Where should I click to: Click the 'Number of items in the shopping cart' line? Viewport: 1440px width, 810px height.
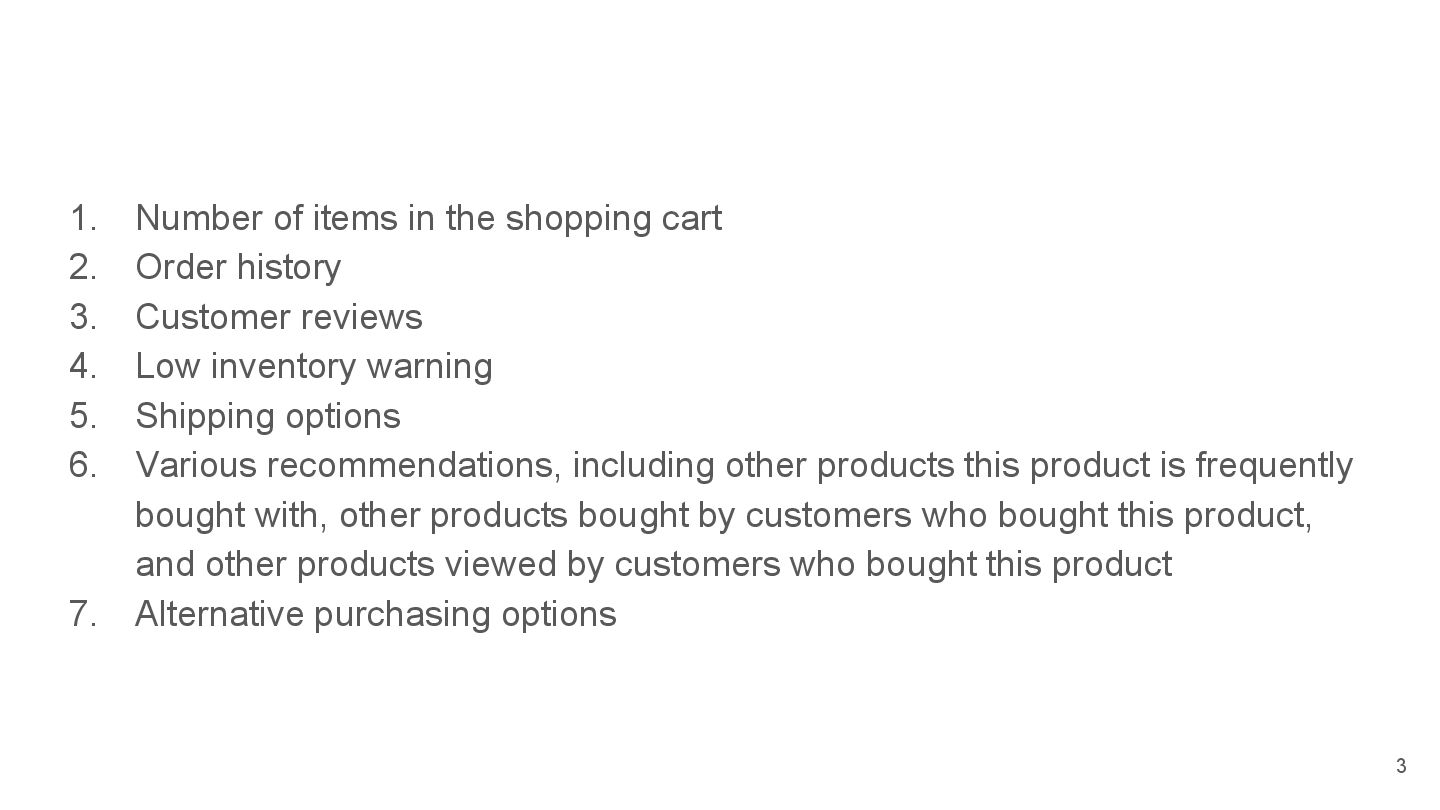click(x=428, y=218)
